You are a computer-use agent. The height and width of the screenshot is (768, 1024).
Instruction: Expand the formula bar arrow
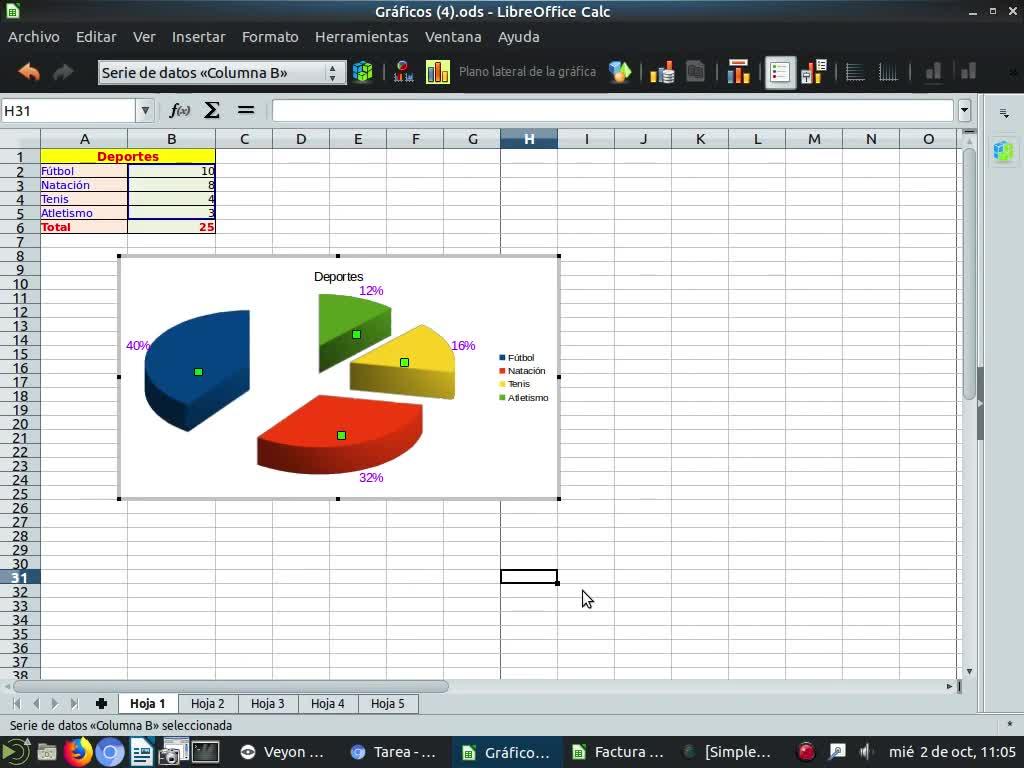pos(965,110)
